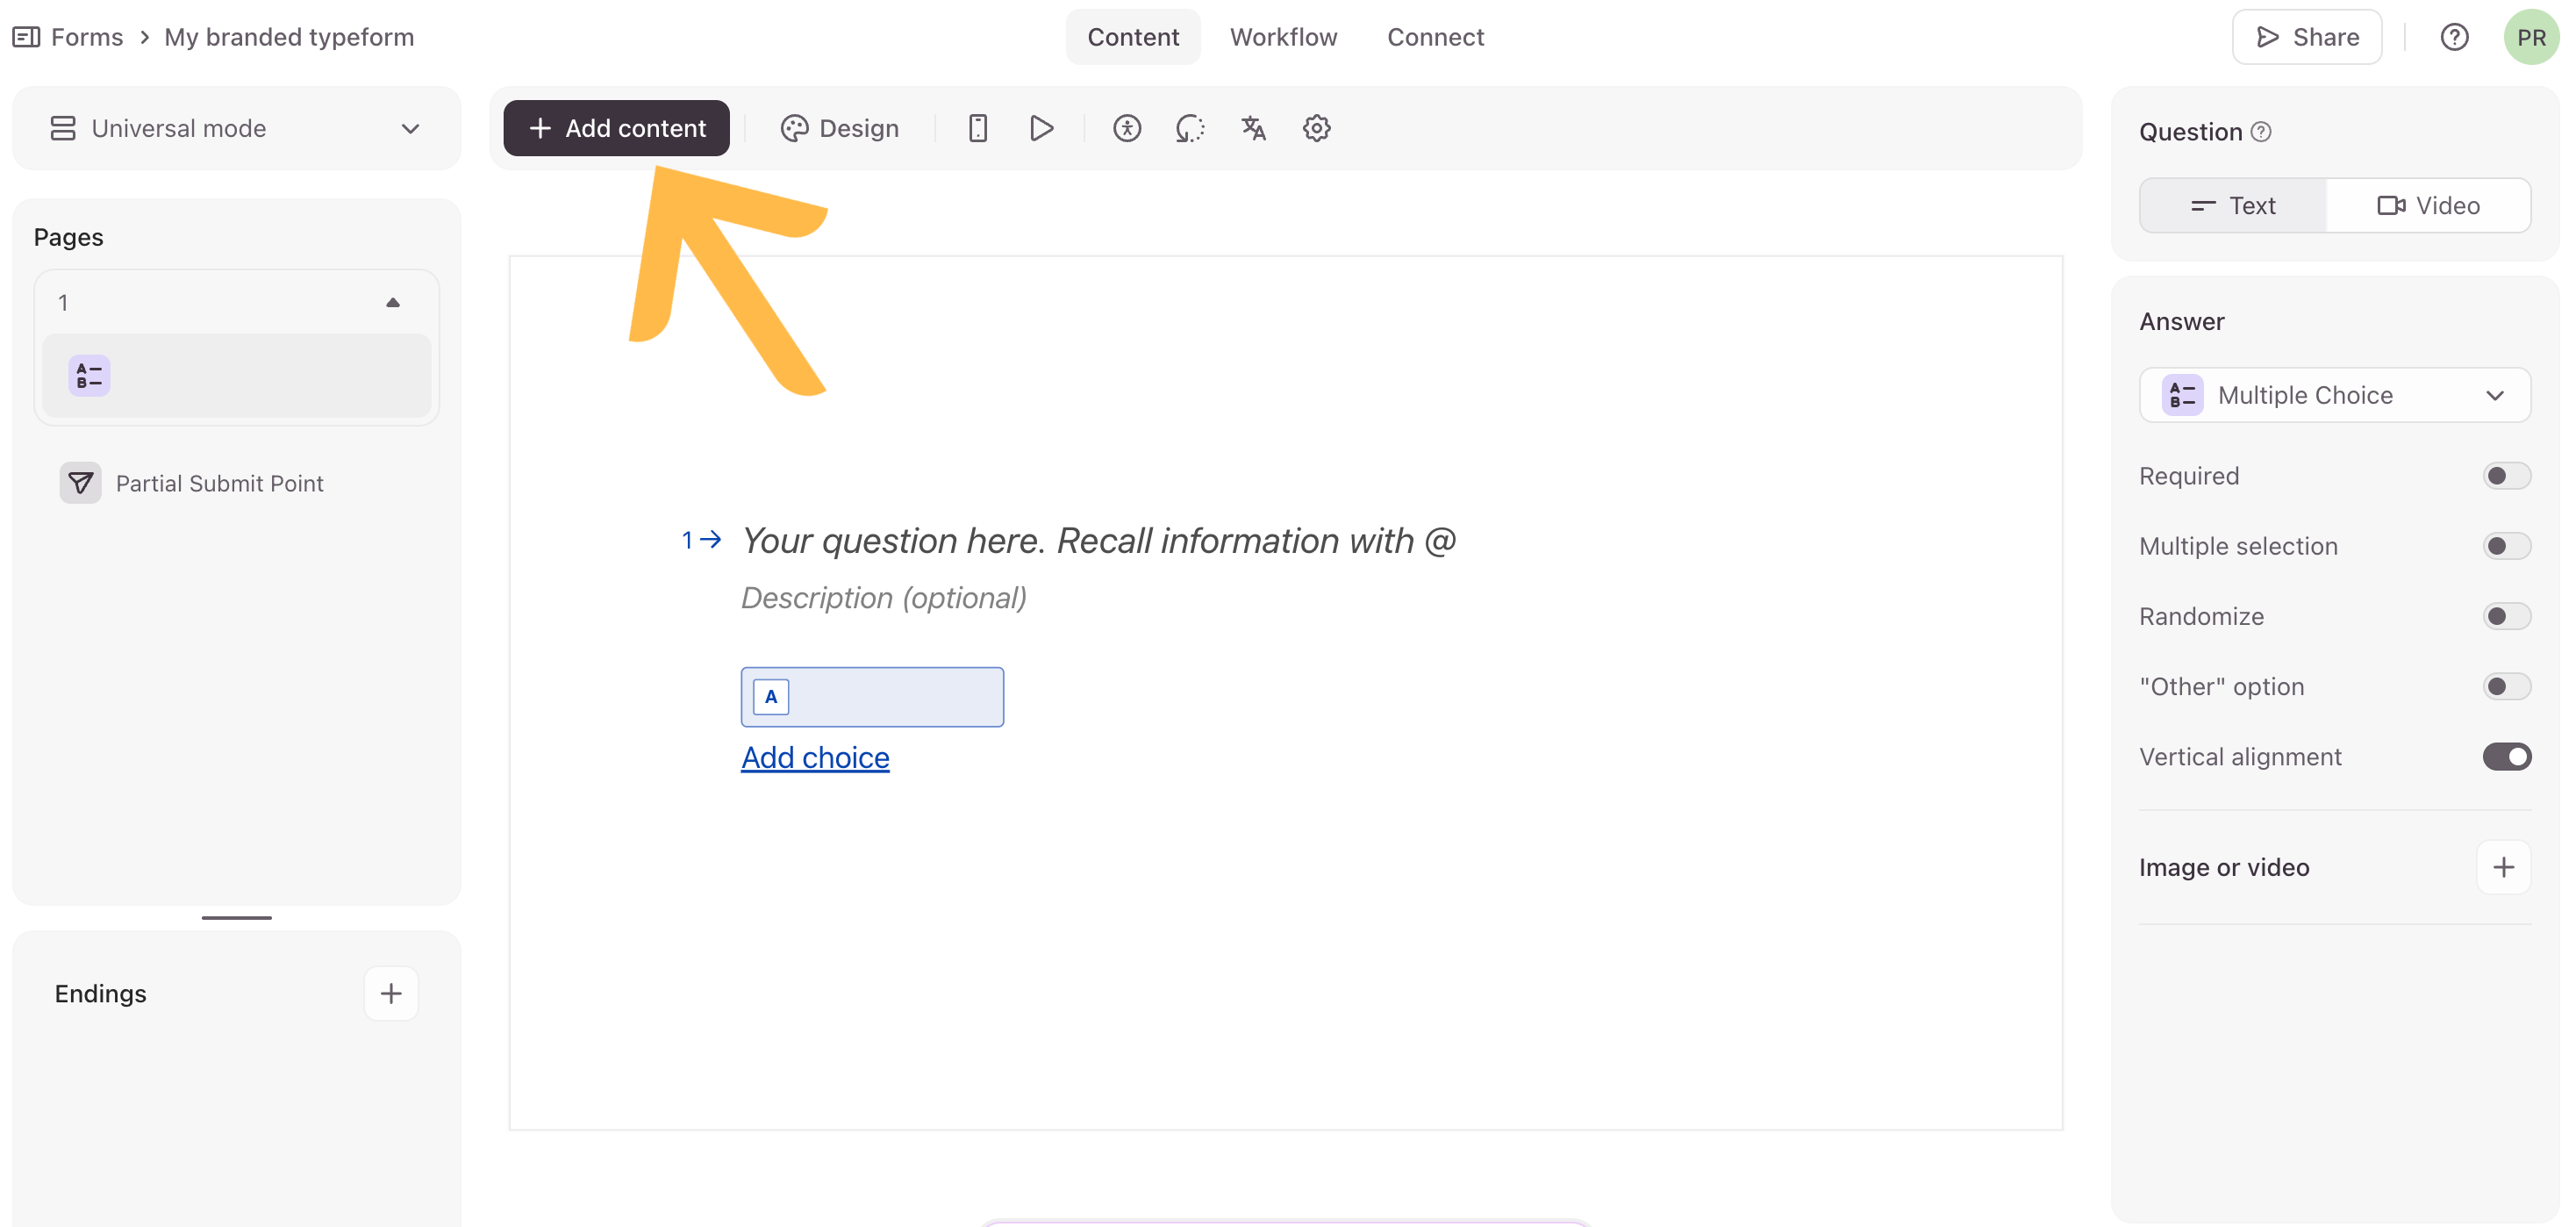Viewport: 2576px width, 1227px height.
Task: Disable Vertical alignment toggle
Action: tap(2506, 757)
